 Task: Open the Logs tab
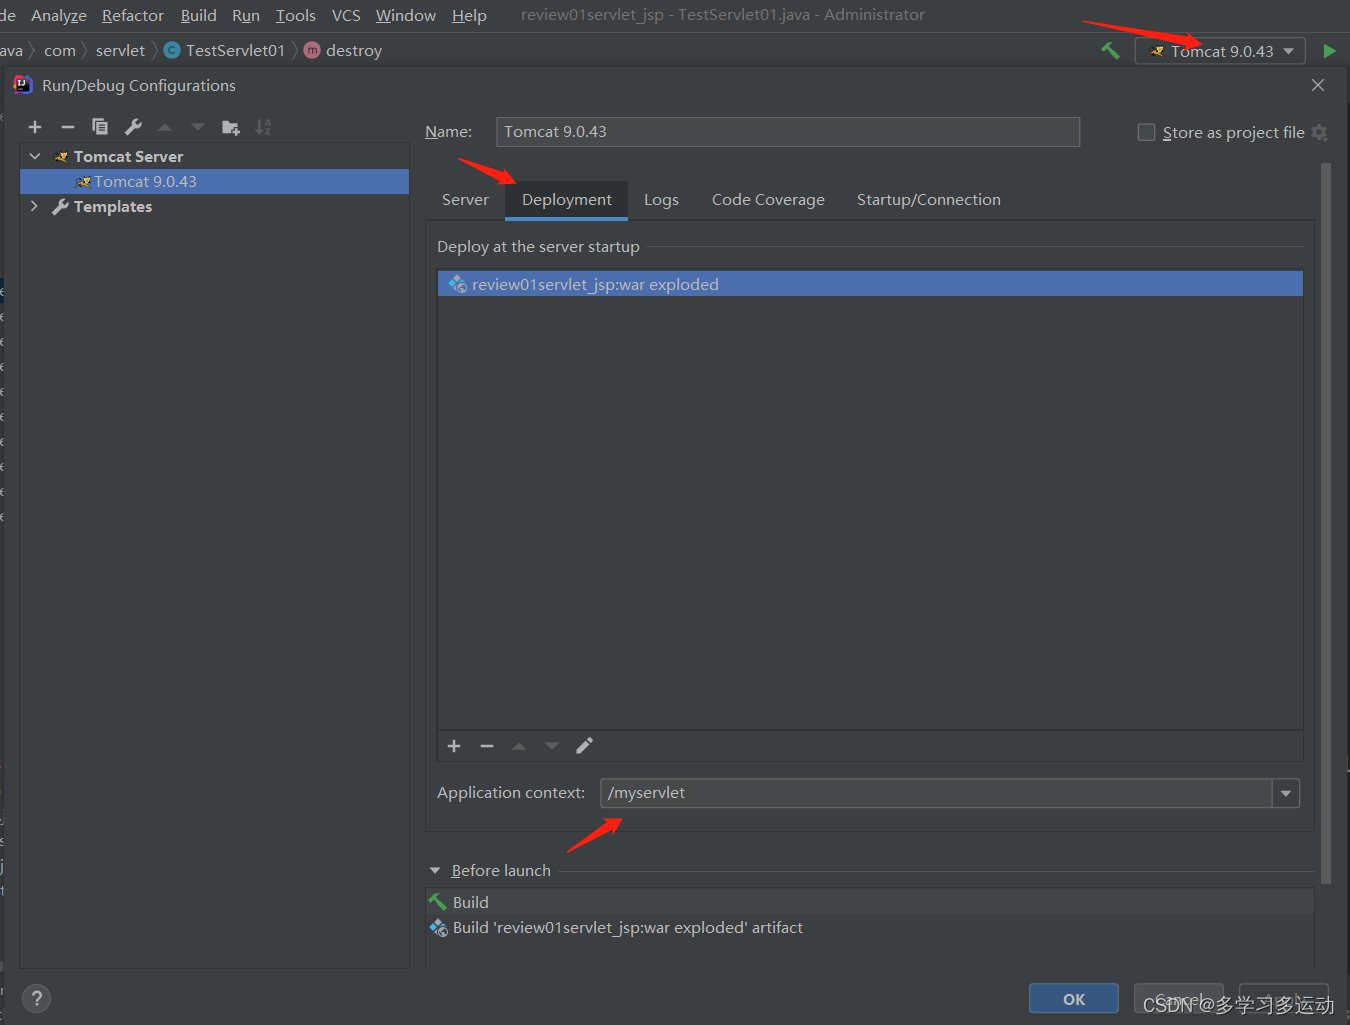(x=661, y=200)
